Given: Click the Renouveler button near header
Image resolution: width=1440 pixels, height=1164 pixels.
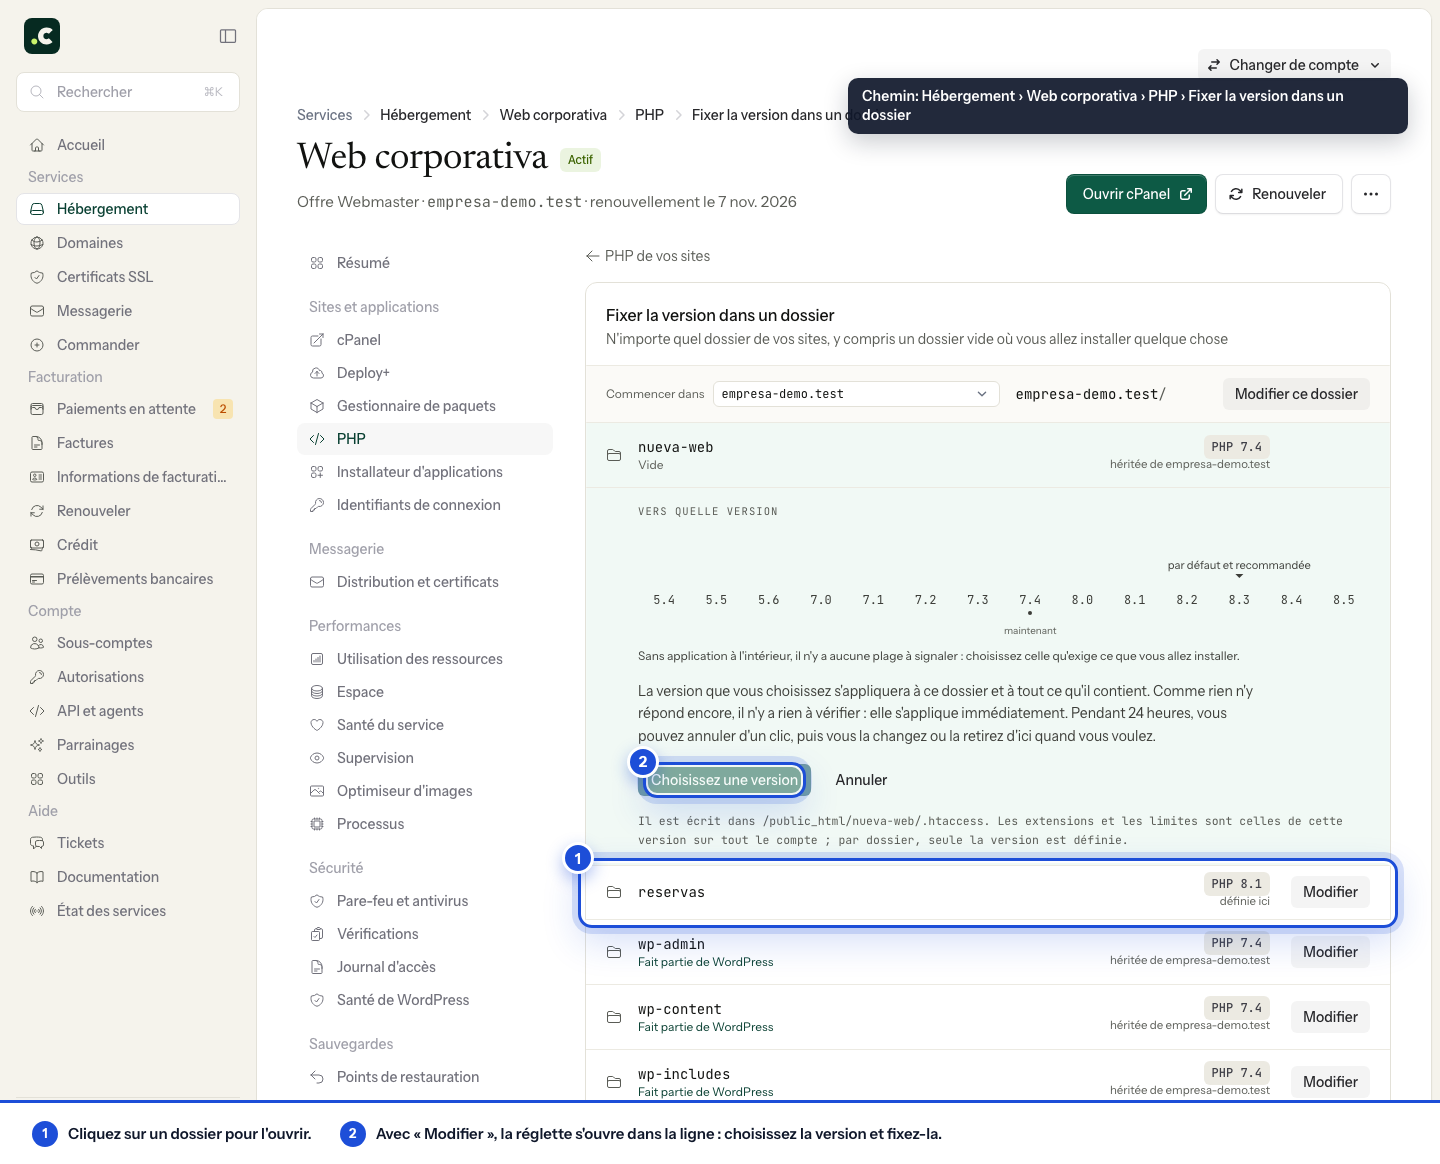Looking at the screenshot, I should [x=1278, y=194].
